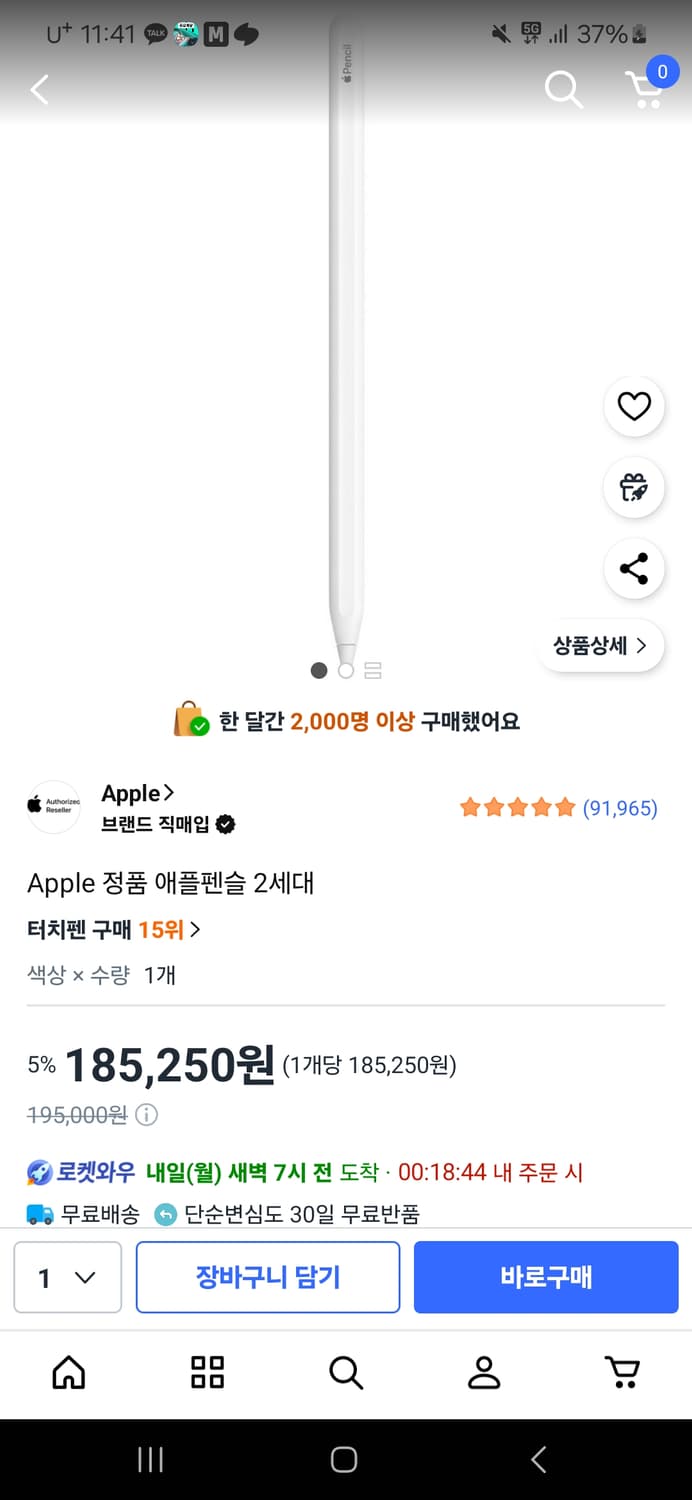692x1500 pixels.
Task: Tap the price info circle icon
Action: coord(145,1114)
